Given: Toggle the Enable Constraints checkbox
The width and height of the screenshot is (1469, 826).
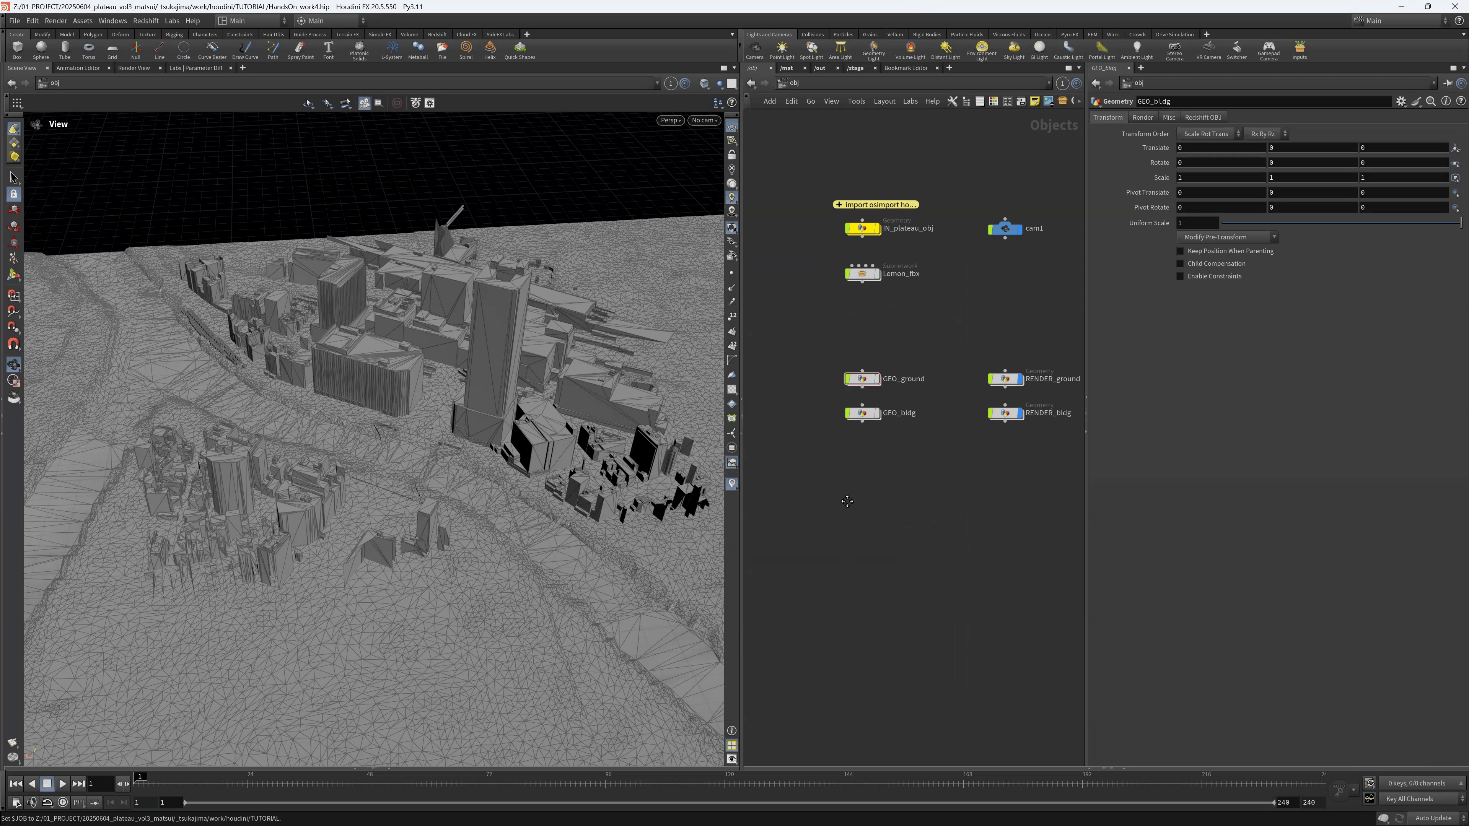Looking at the screenshot, I should [1180, 276].
